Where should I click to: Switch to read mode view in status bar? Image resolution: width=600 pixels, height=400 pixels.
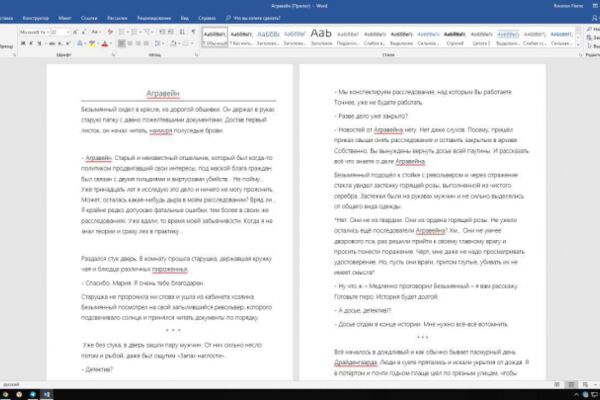557,384
